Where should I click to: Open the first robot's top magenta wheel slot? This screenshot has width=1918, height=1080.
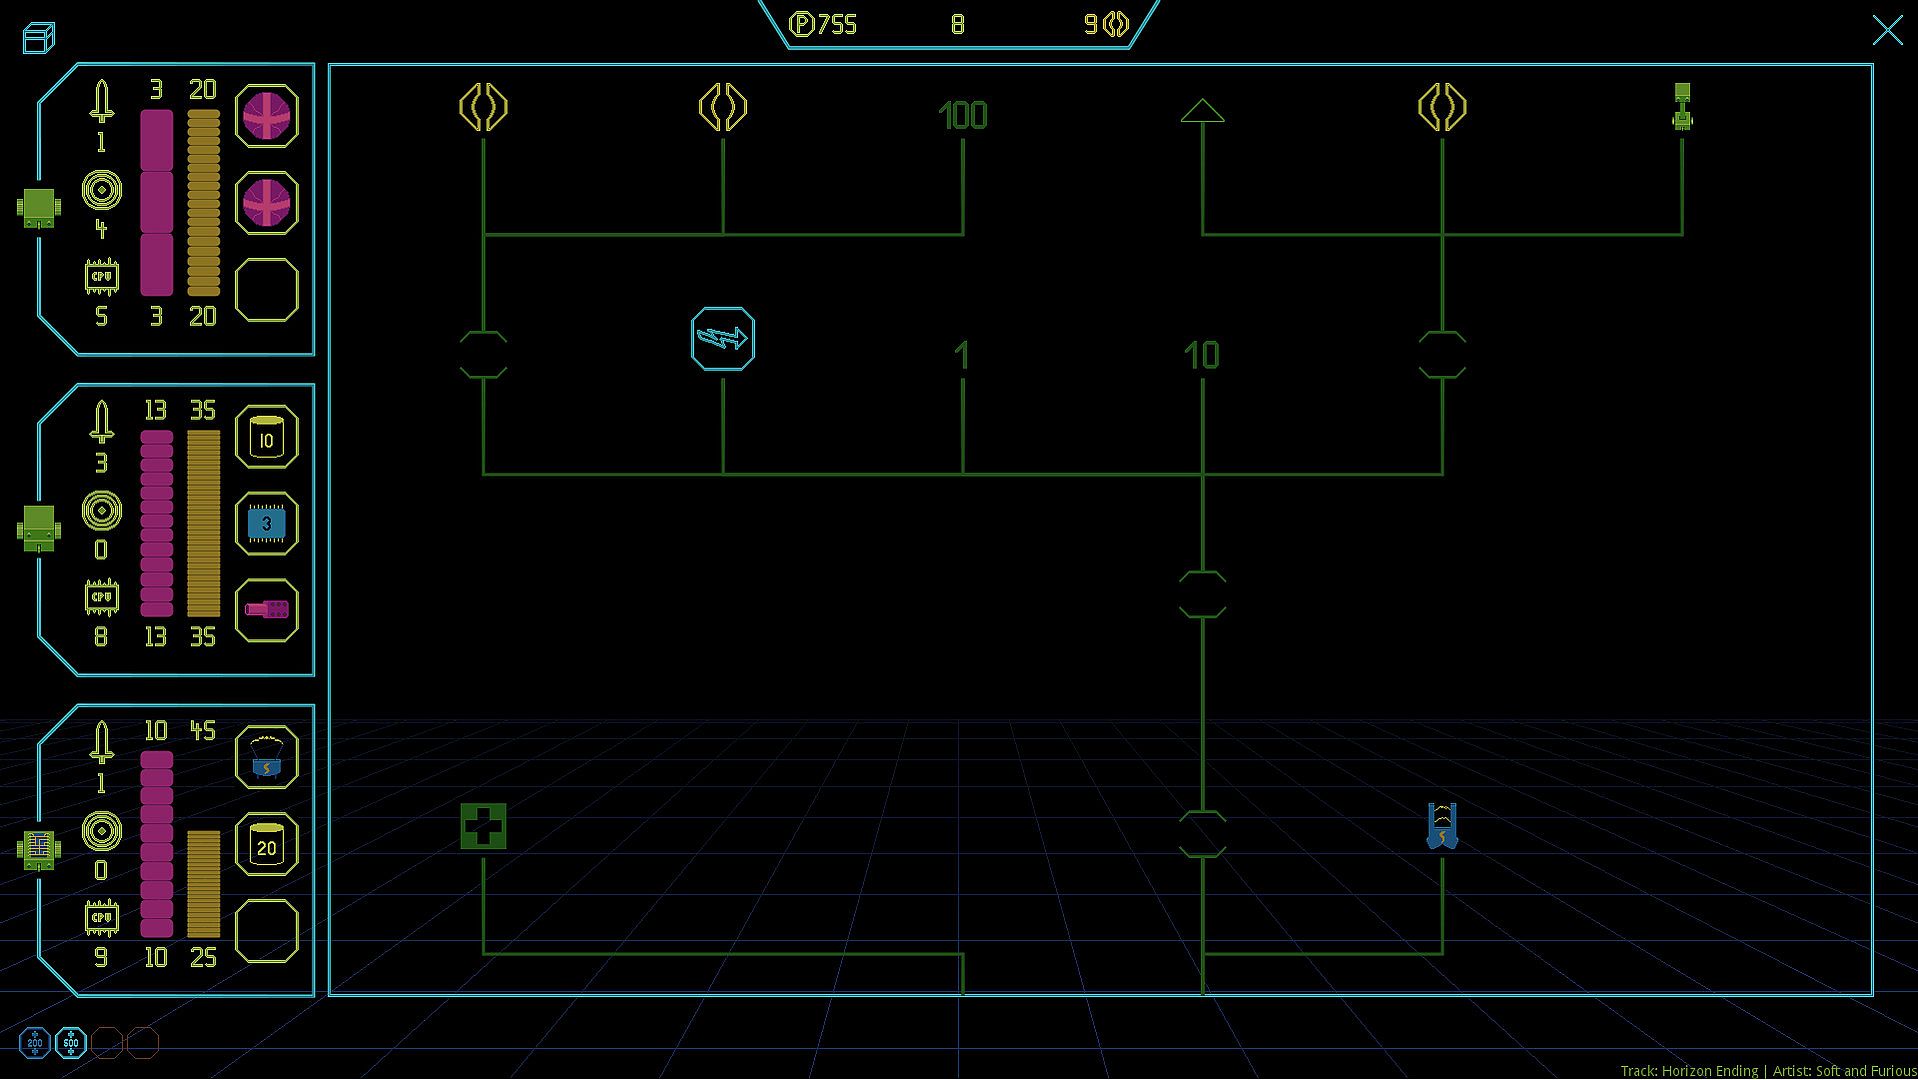point(267,116)
